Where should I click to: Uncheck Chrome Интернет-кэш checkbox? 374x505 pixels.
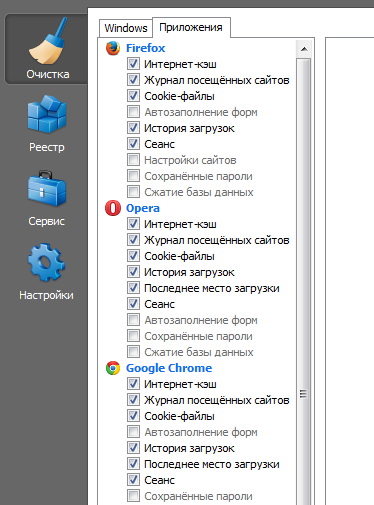[x=133, y=384]
